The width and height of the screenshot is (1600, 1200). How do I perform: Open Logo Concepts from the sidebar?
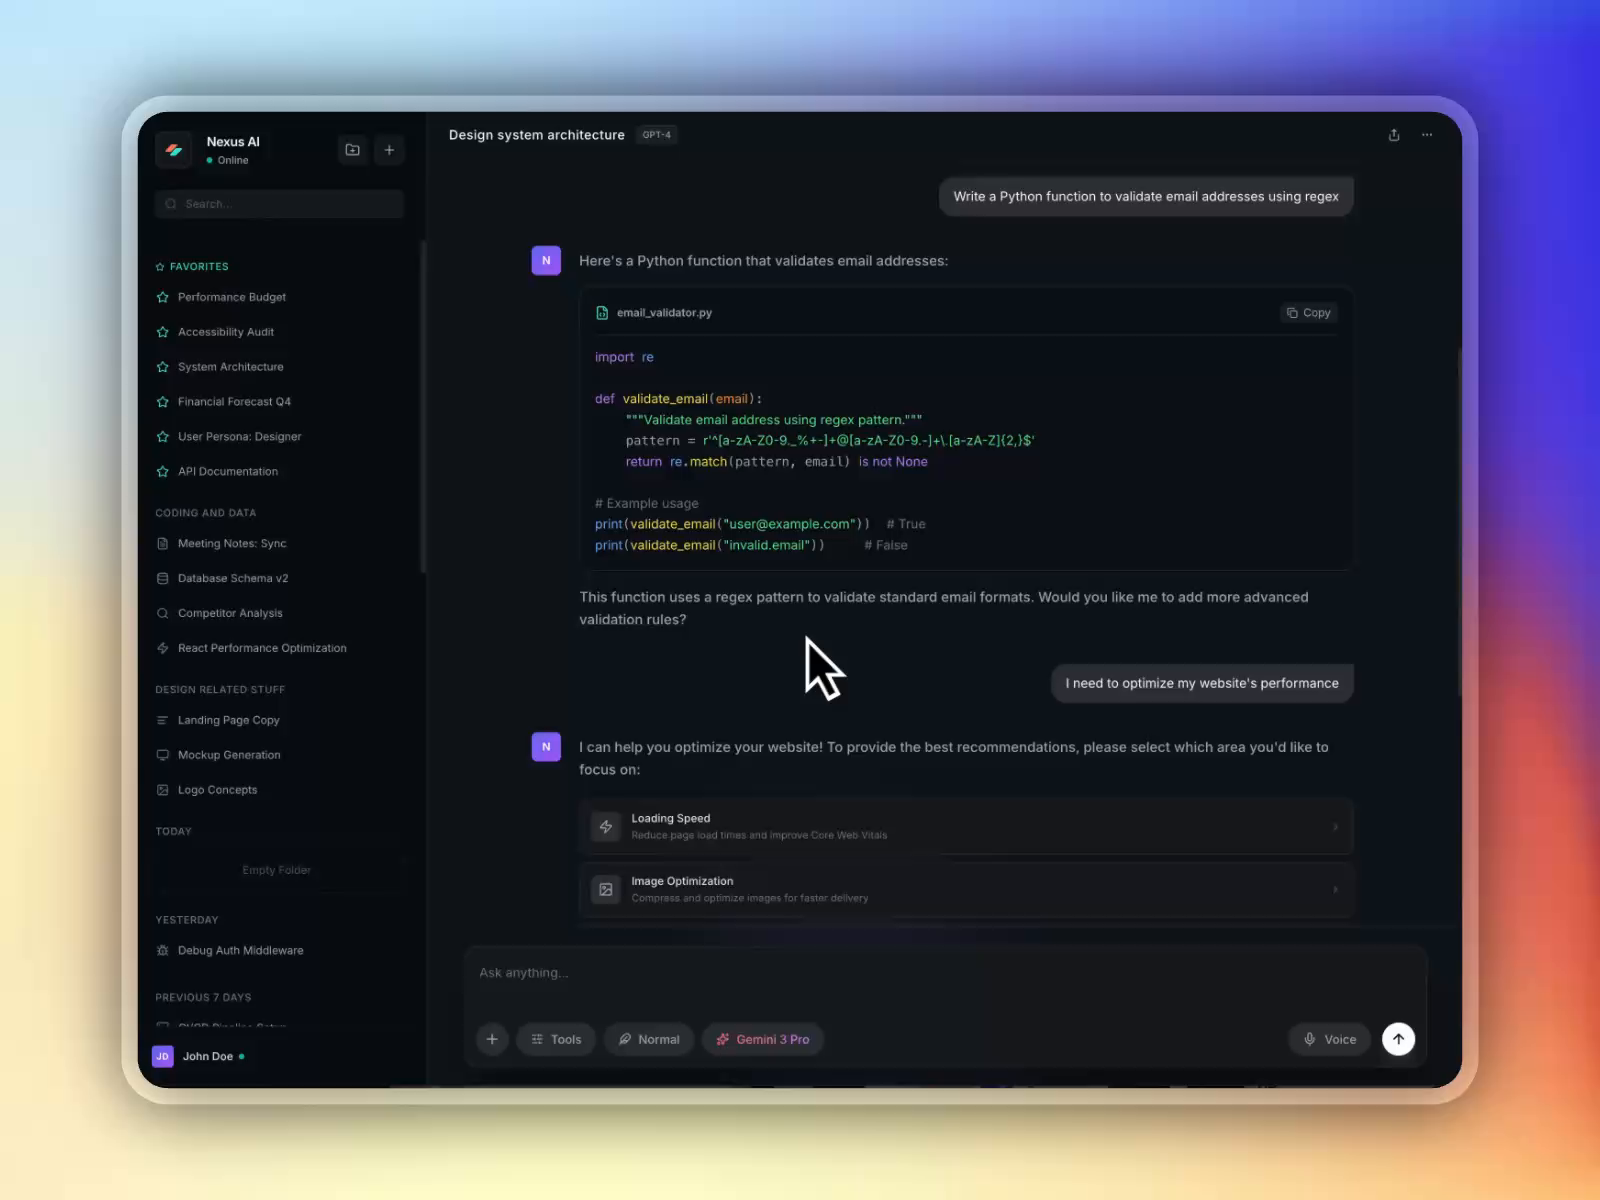pyautogui.click(x=217, y=790)
